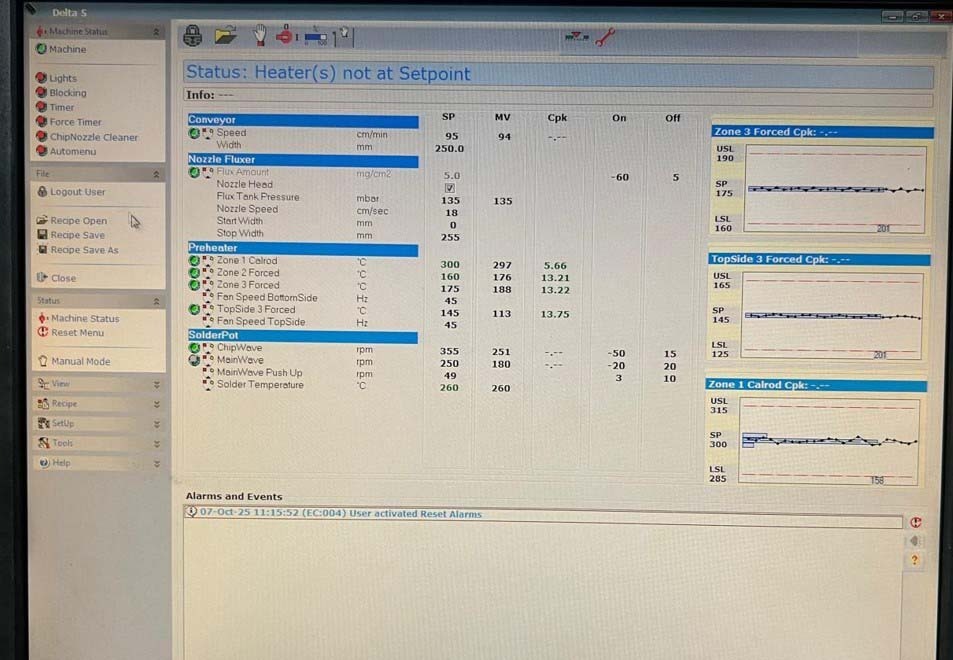Screen dimensions: 953x660
Task: Click the green status icon next to ChipWave
Action: coord(194,348)
